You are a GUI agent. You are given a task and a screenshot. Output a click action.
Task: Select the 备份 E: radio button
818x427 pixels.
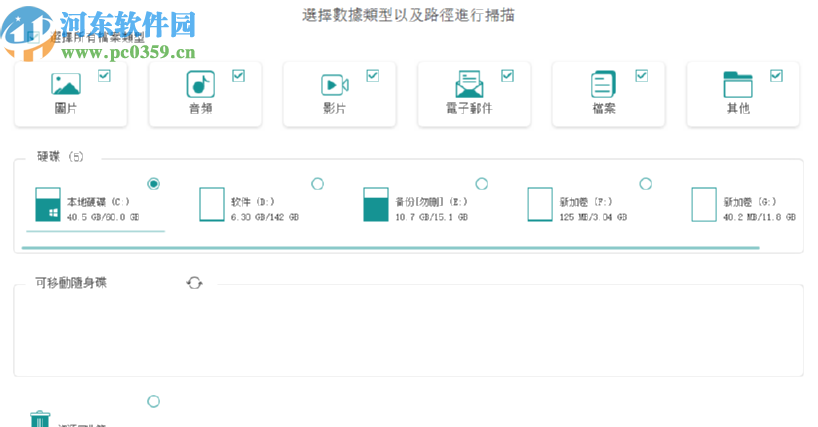[482, 184]
